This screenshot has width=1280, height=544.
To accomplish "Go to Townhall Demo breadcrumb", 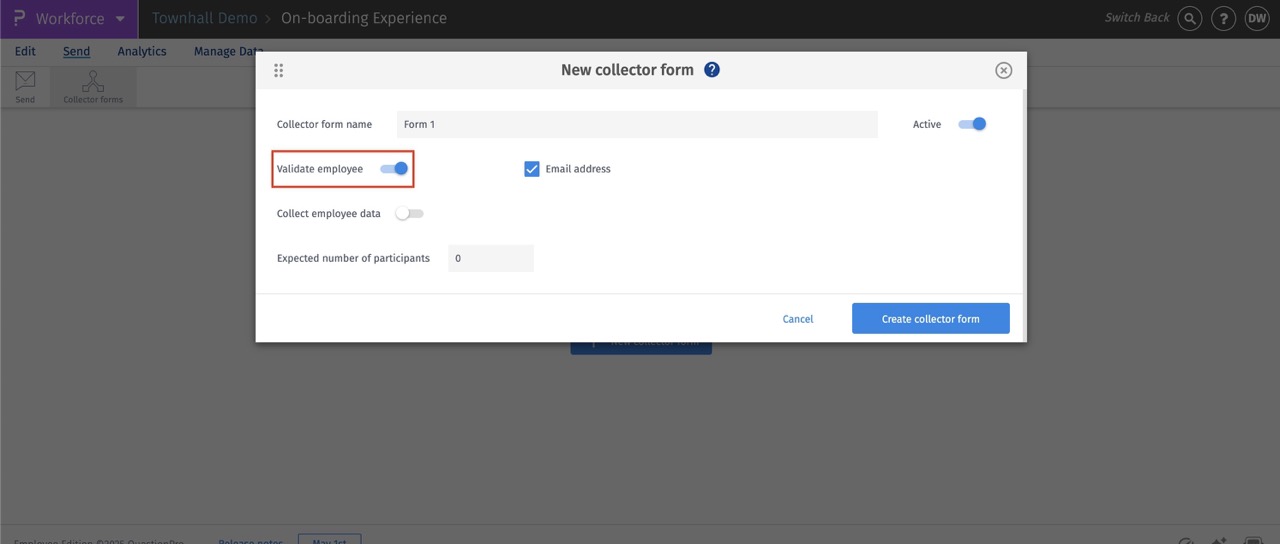I will (x=204, y=18).
